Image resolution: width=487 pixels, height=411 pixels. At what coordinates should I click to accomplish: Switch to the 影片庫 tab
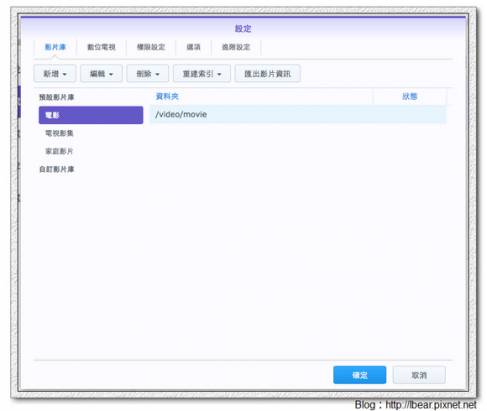click(x=55, y=47)
